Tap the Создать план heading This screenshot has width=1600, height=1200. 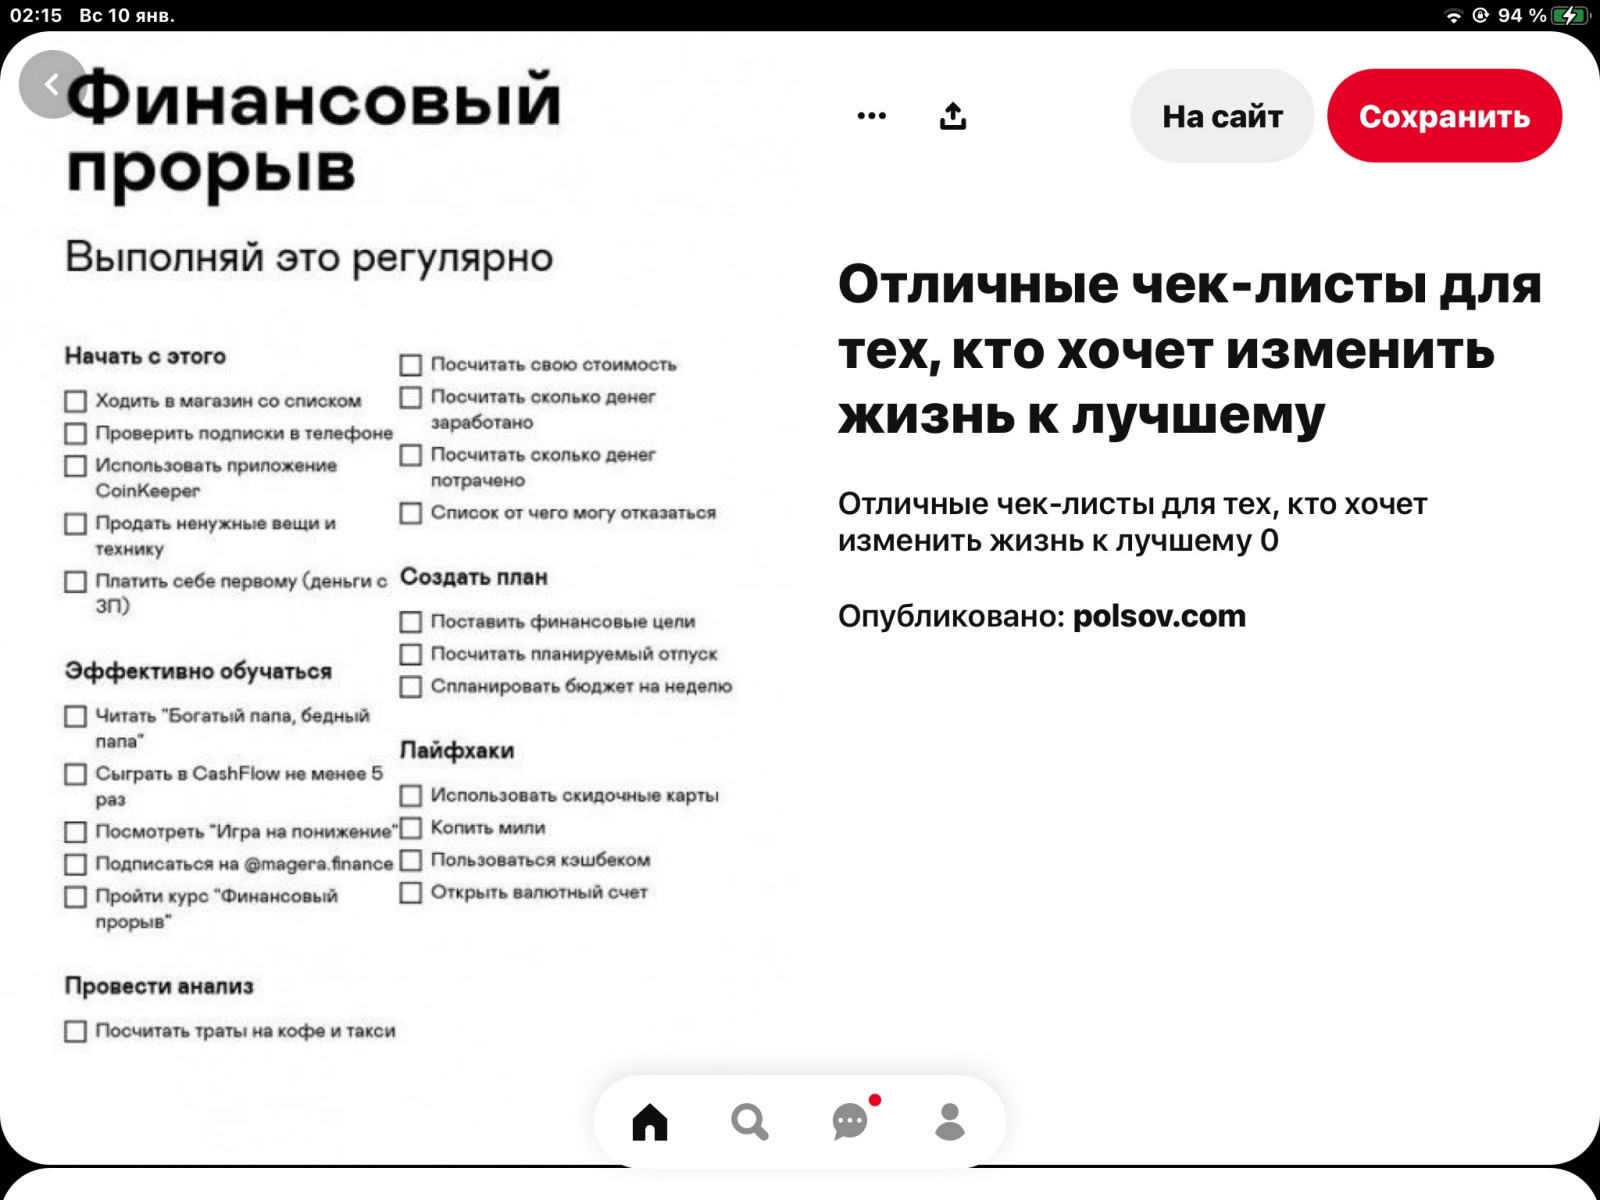click(474, 578)
